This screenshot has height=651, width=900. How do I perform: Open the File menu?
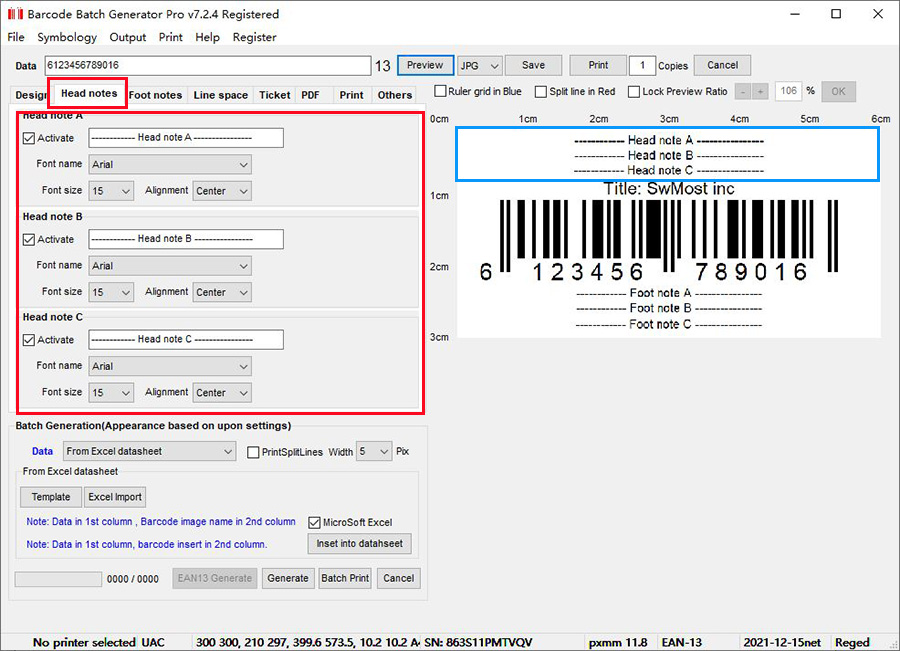point(16,37)
